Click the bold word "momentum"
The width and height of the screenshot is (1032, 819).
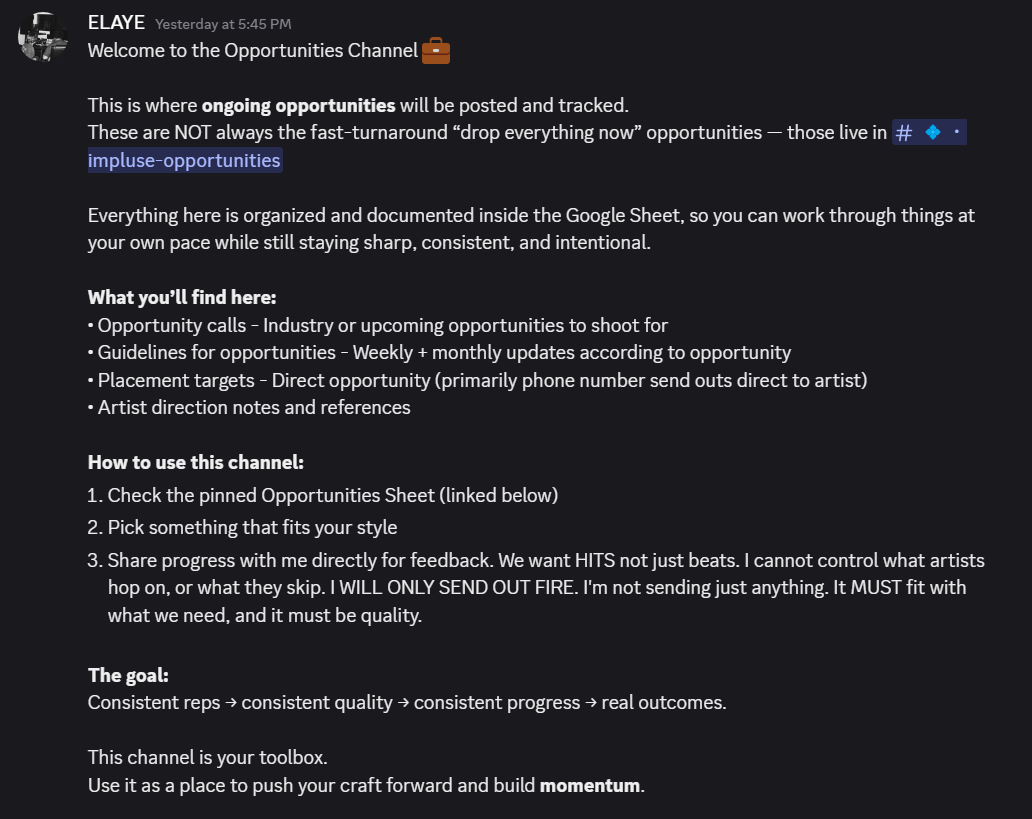pyautogui.click(x=590, y=785)
